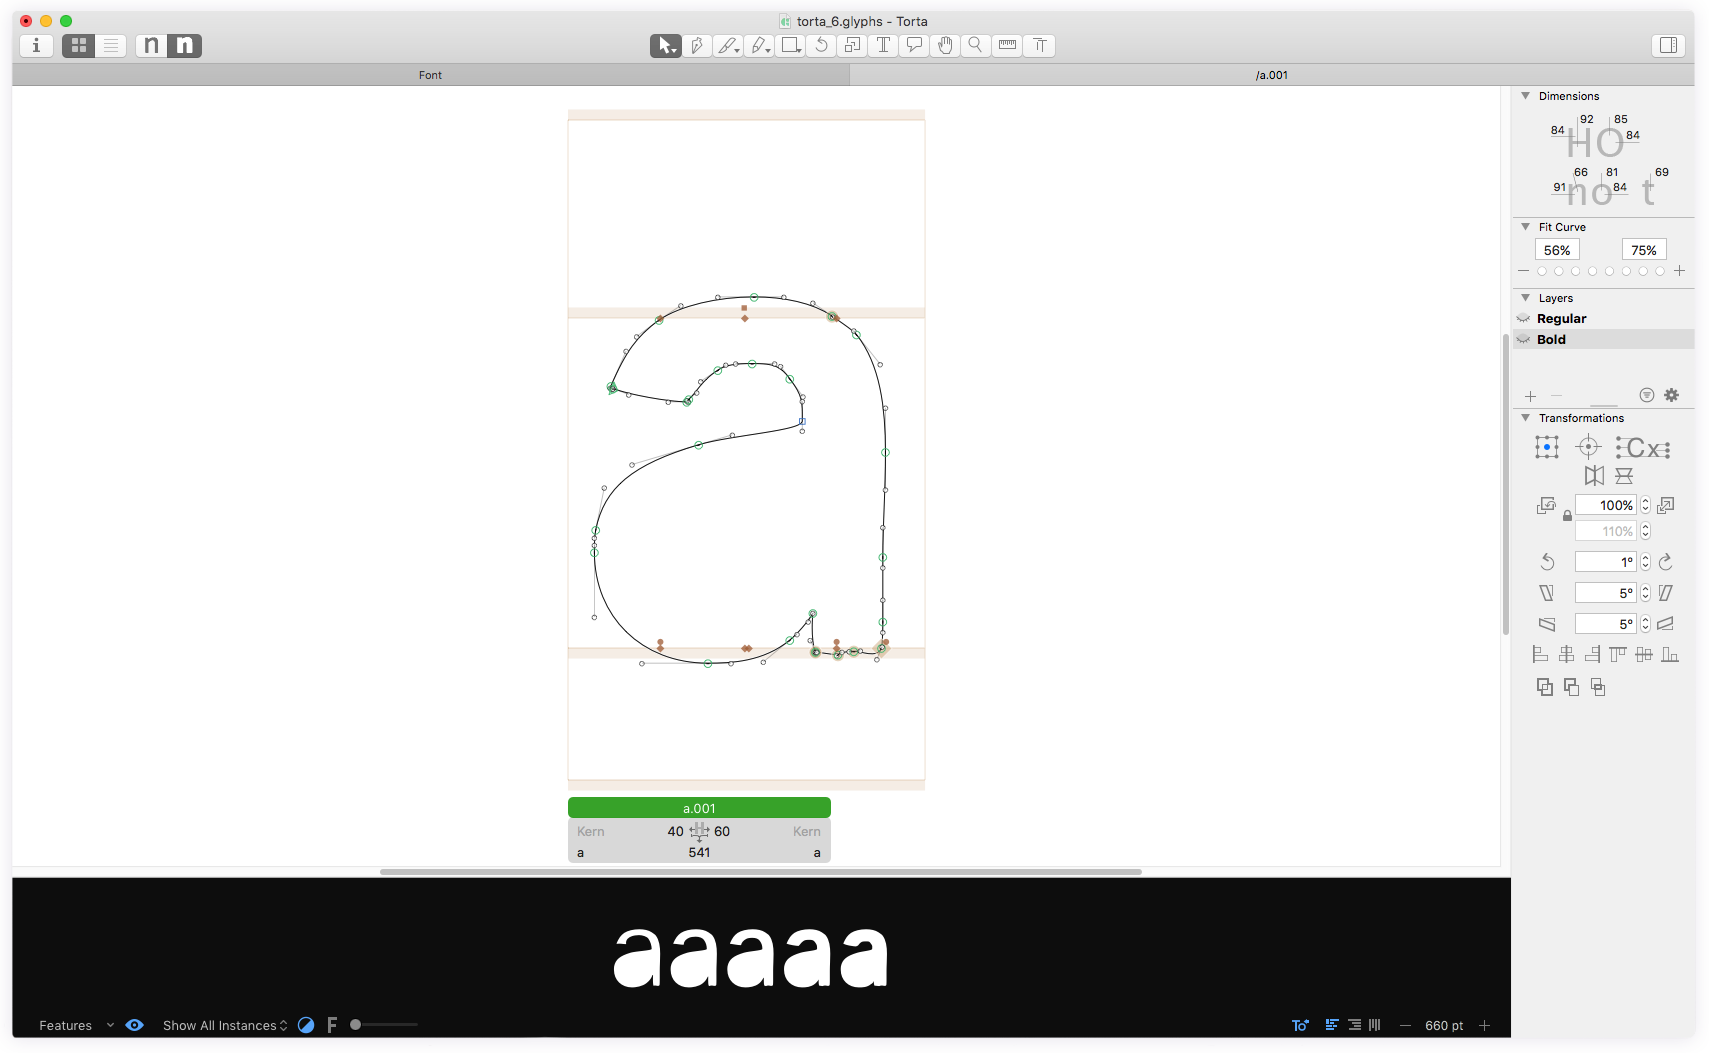Toggle the scale proportion lock
Screen dimensions: 1709x1053
[1567, 517]
